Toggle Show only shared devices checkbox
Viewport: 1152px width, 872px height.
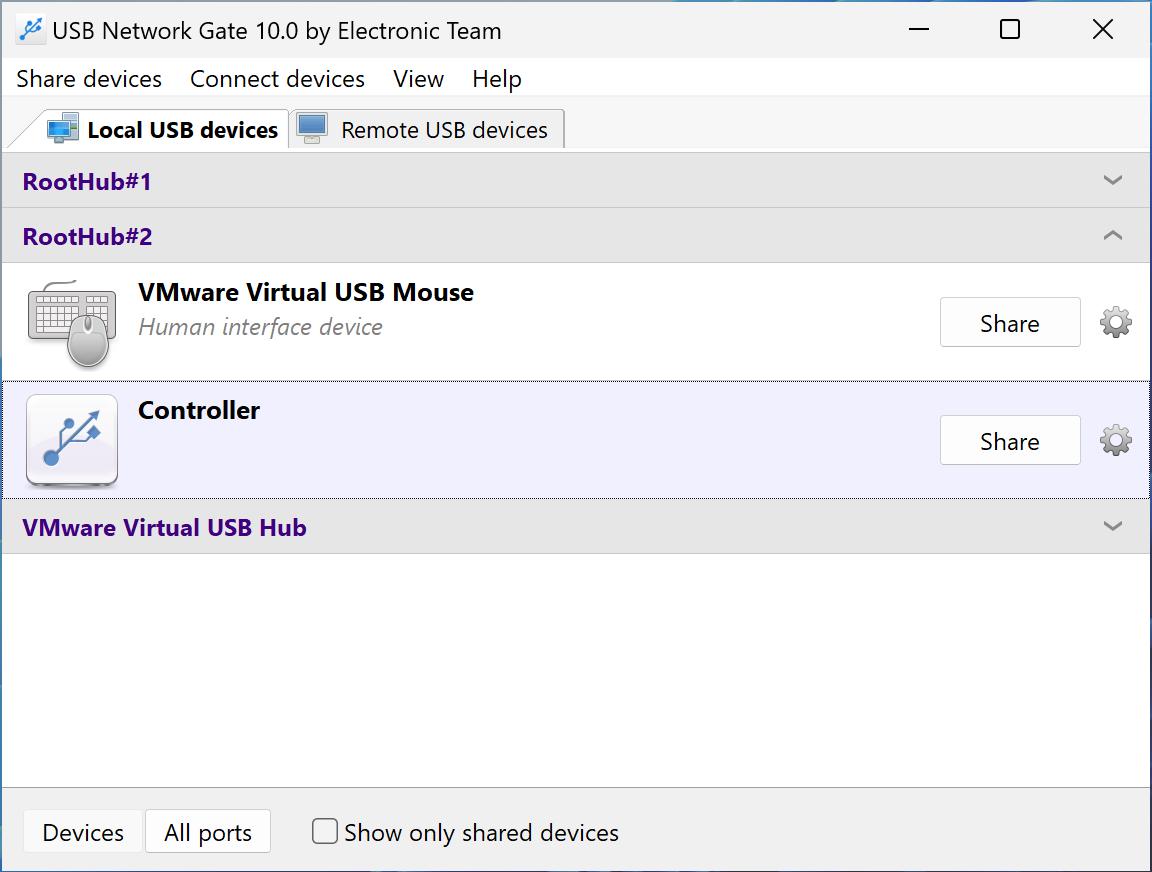325,832
